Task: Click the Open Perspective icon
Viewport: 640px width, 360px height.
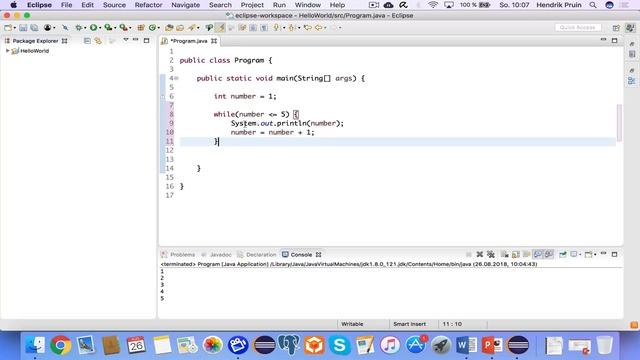Action: pyautogui.click(x=616, y=28)
